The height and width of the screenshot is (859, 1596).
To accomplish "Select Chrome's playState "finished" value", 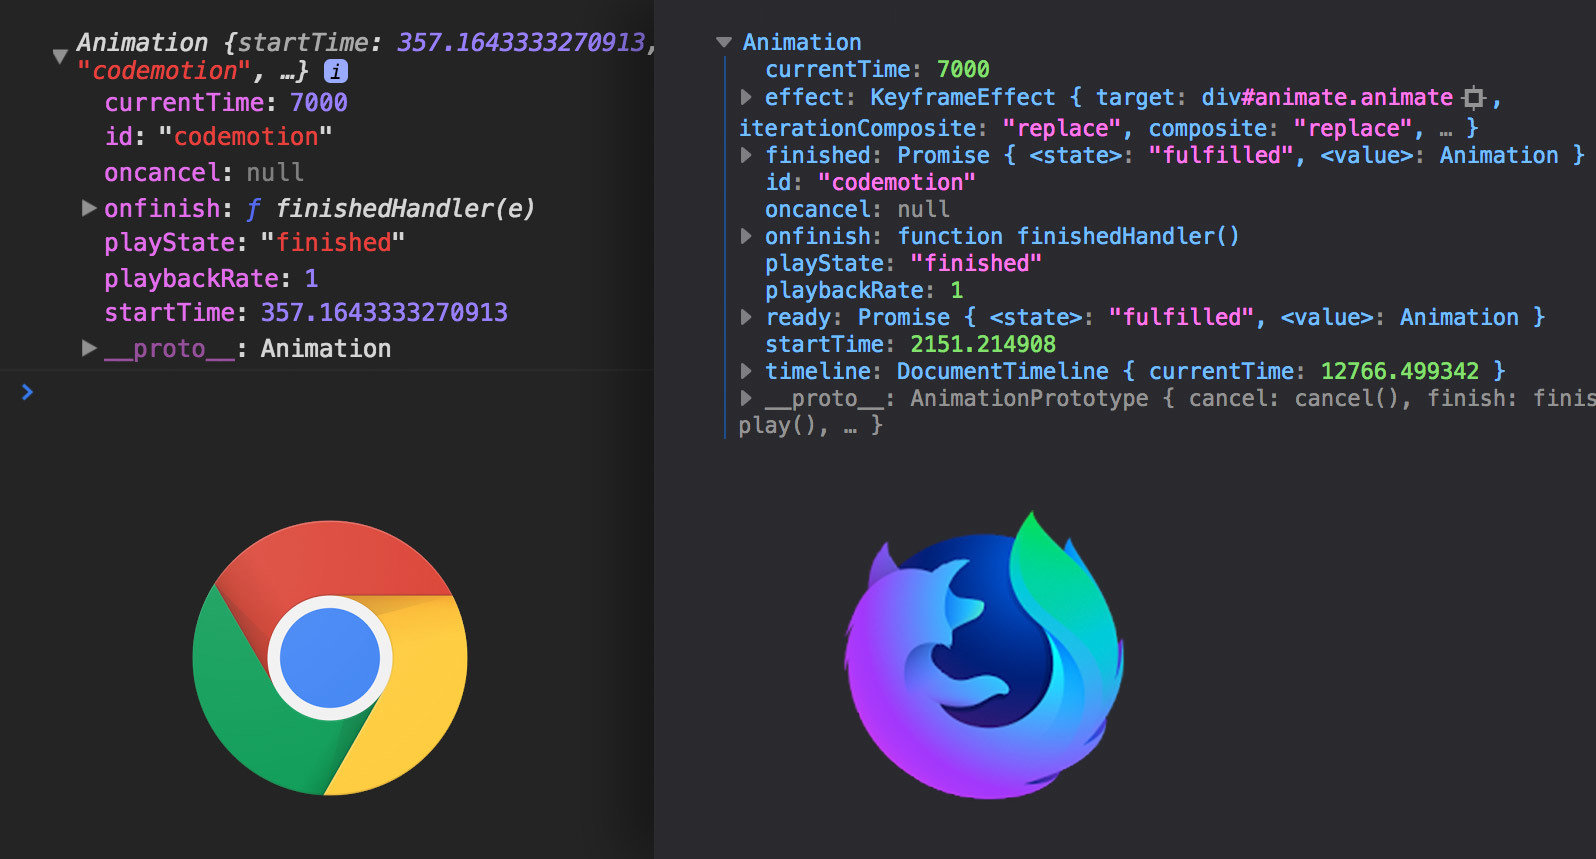I will click(x=333, y=243).
